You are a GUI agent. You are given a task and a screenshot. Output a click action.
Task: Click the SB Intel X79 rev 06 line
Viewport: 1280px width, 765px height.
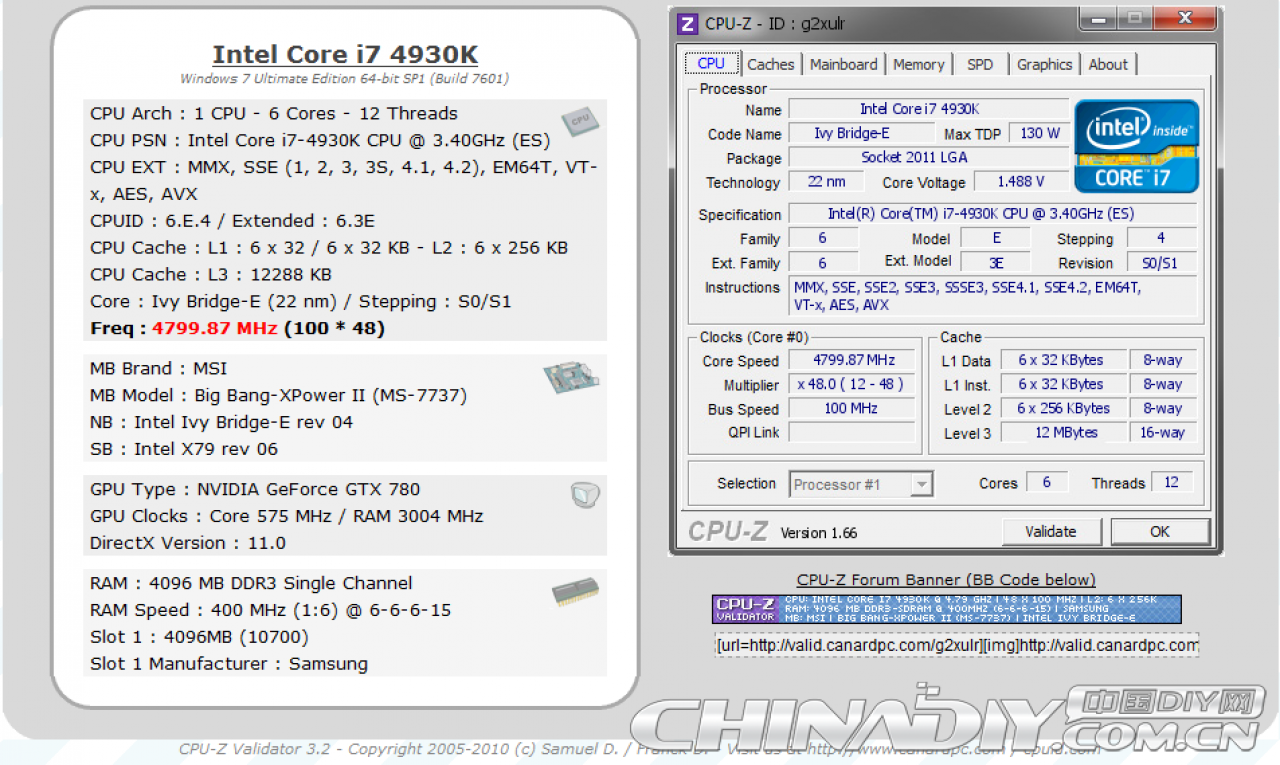coord(184,449)
